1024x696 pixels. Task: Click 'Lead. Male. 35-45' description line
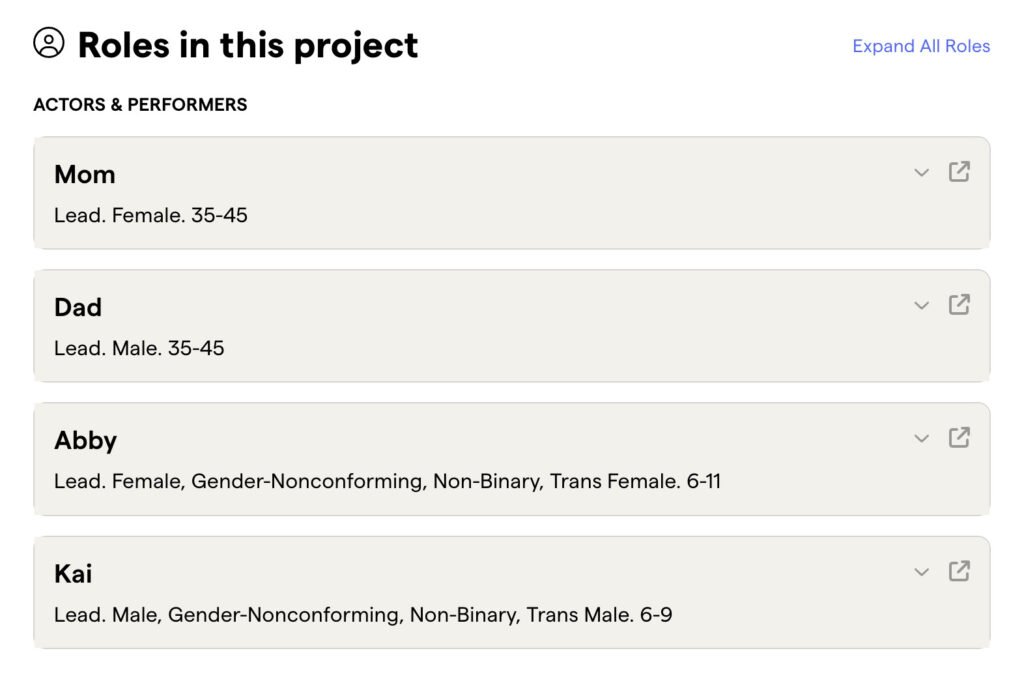(x=139, y=348)
